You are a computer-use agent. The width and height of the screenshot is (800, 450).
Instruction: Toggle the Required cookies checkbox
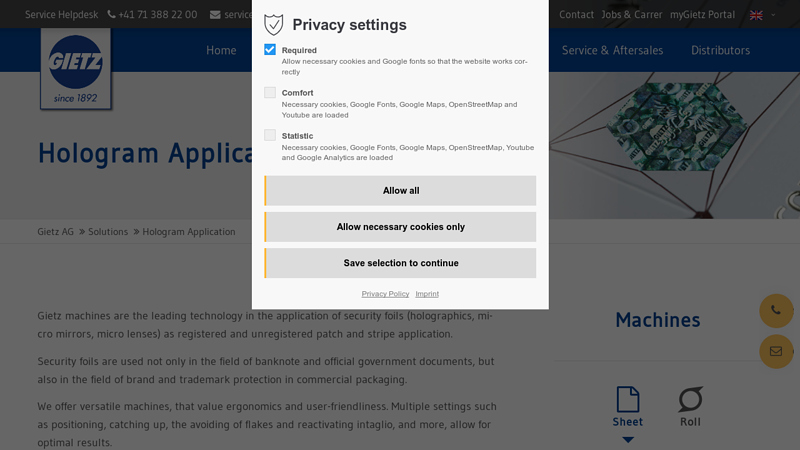pyautogui.click(x=270, y=49)
